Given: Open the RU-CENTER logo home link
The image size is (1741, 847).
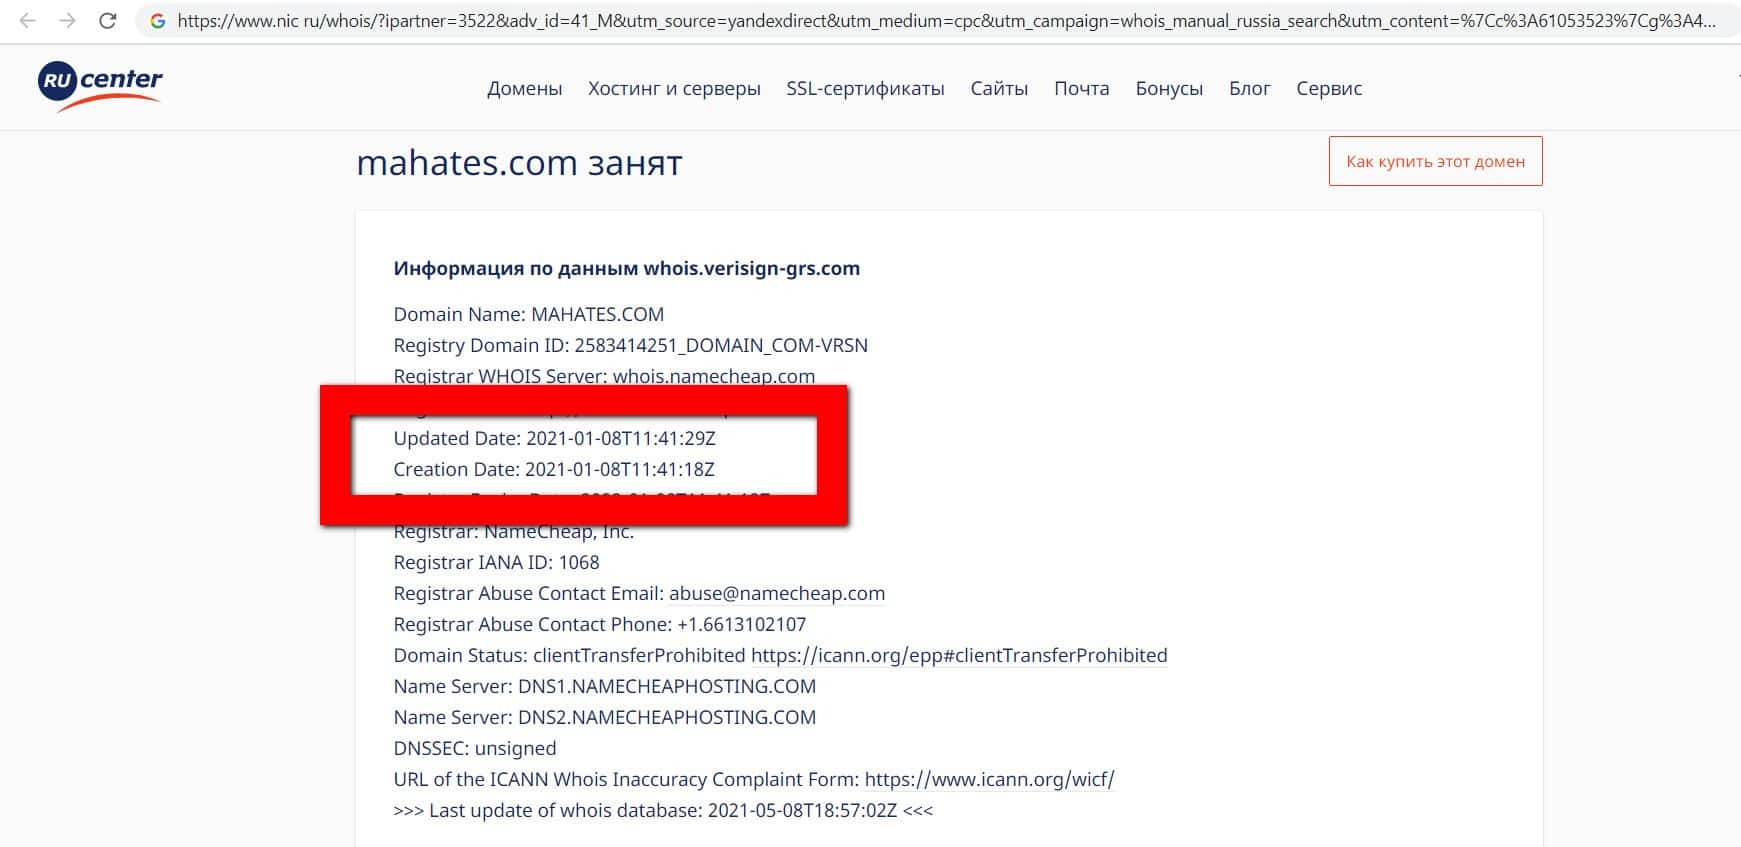Looking at the screenshot, I should click(100, 87).
